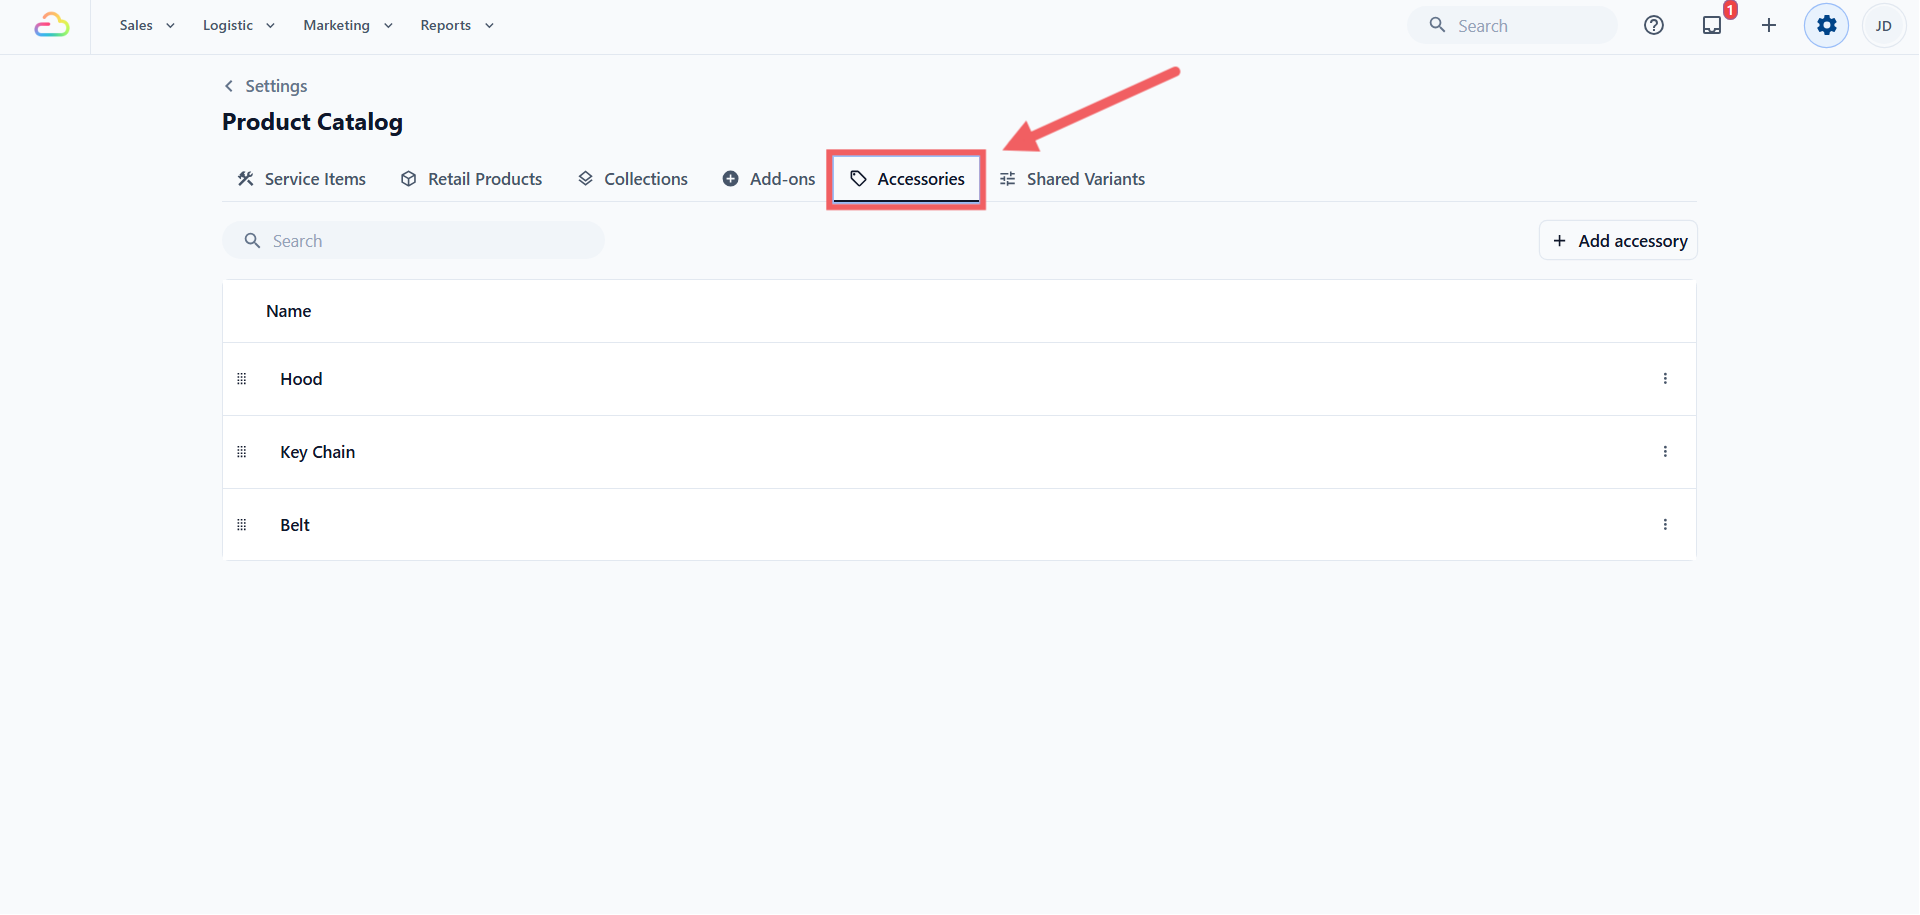Click the magnifier icon in the header search
Viewport: 1920px width, 915px height.
(x=1437, y=25)
